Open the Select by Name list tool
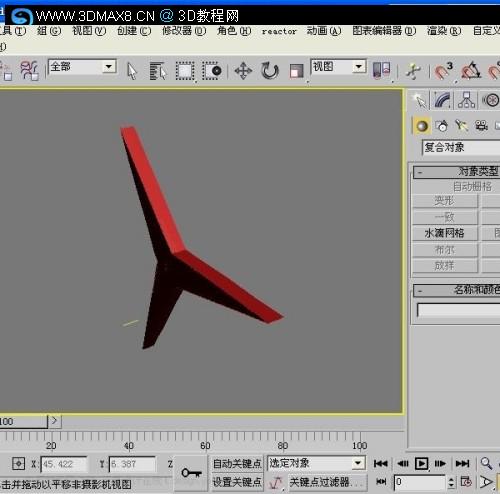Viewport: 500px width, 494px height. 158,71
